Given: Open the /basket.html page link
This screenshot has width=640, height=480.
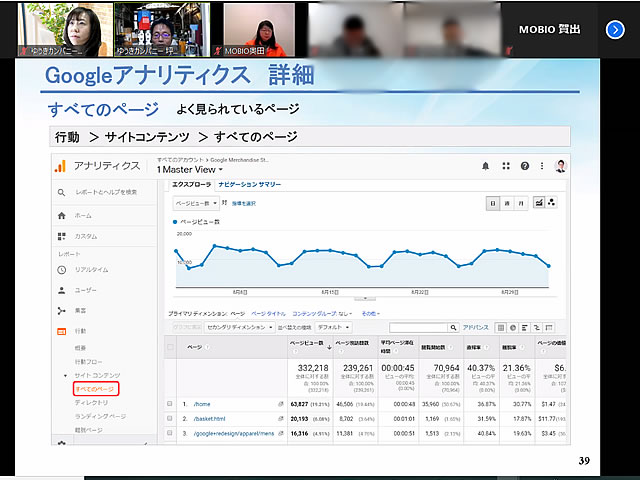Looking at the screenshot, I should 209,419.
